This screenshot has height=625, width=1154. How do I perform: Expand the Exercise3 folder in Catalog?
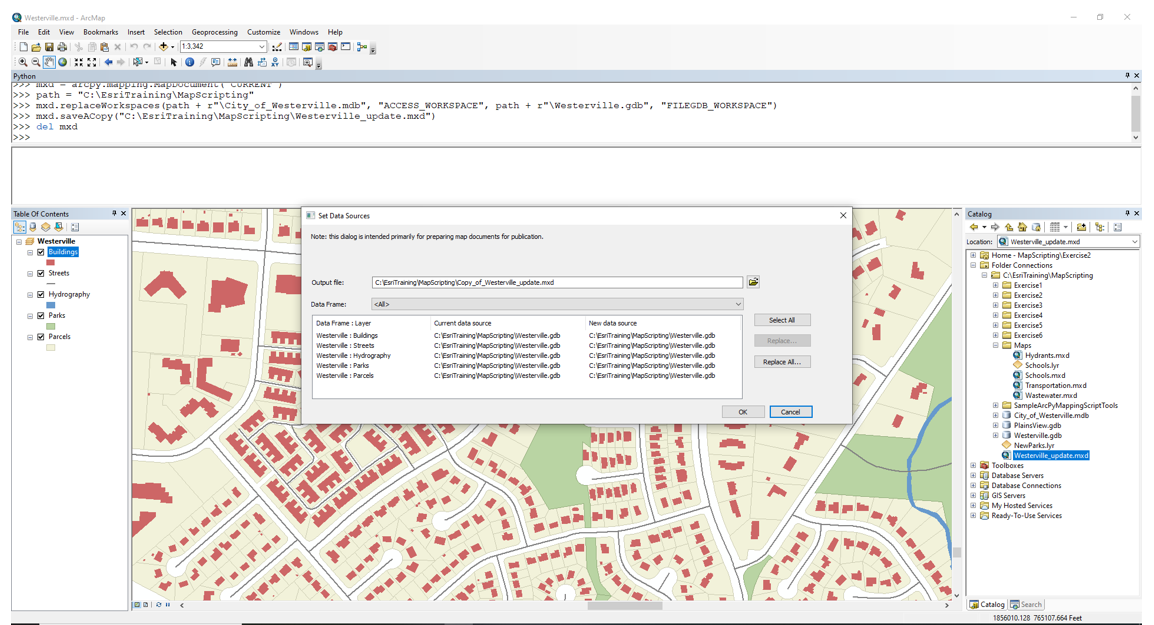995,305
